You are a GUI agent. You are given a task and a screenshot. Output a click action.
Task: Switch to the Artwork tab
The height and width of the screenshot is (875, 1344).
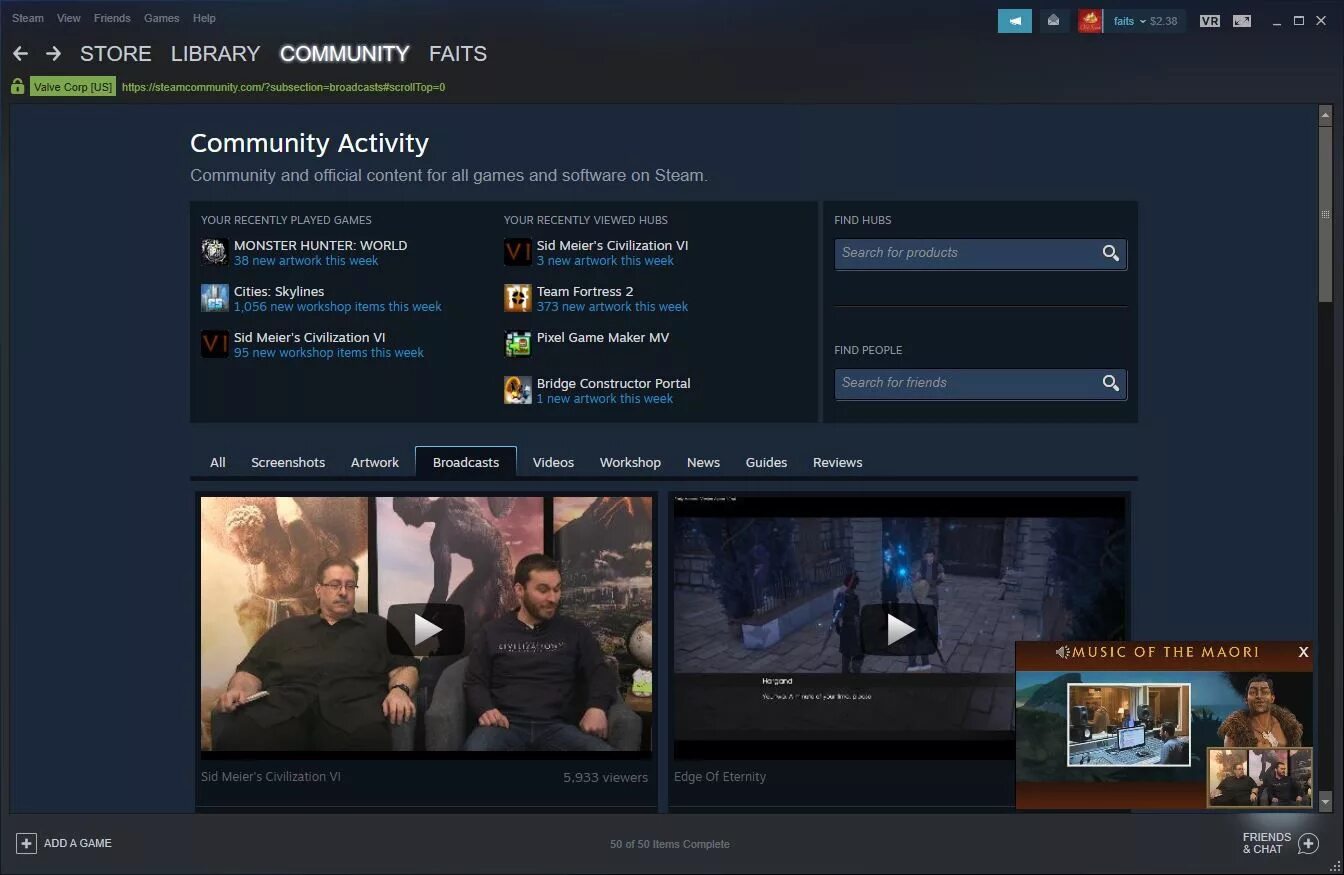pos(375,462)
